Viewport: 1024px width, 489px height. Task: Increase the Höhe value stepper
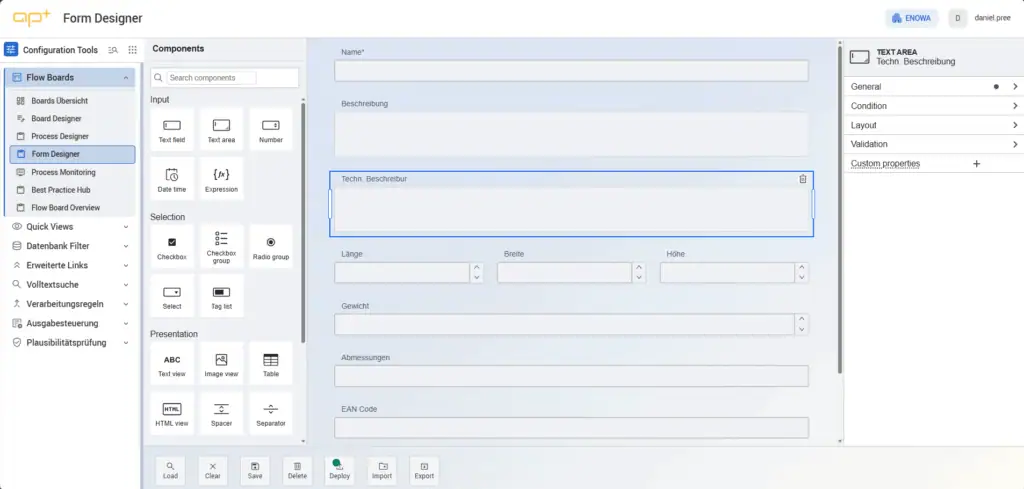802,268
